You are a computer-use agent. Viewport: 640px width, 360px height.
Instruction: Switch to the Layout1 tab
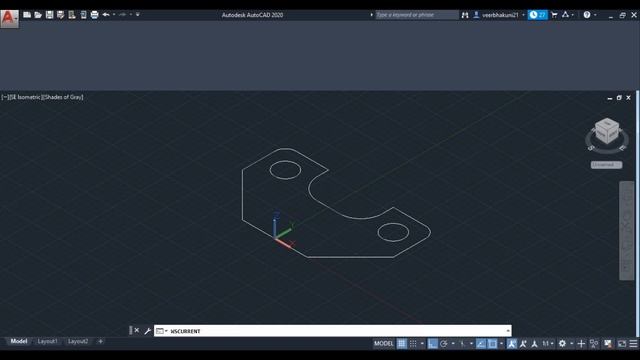pyautogui.click(x=47, y=341)
